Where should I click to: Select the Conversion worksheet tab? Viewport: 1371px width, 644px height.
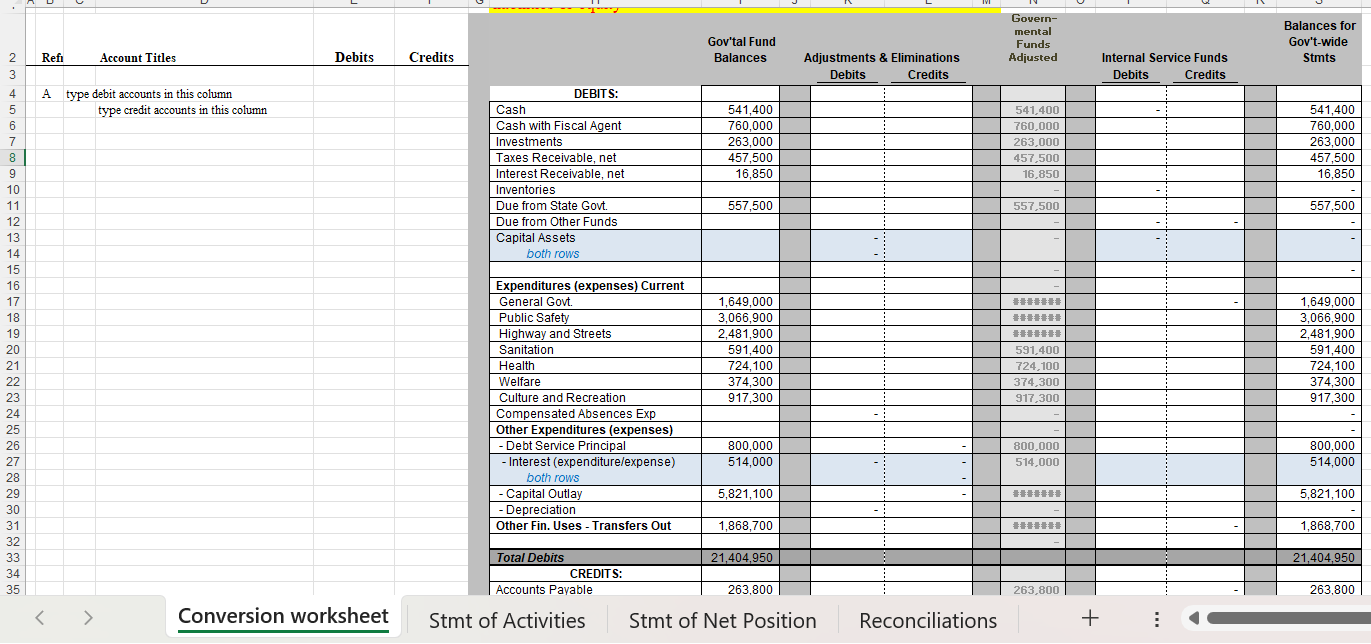(x=283, y=618)
